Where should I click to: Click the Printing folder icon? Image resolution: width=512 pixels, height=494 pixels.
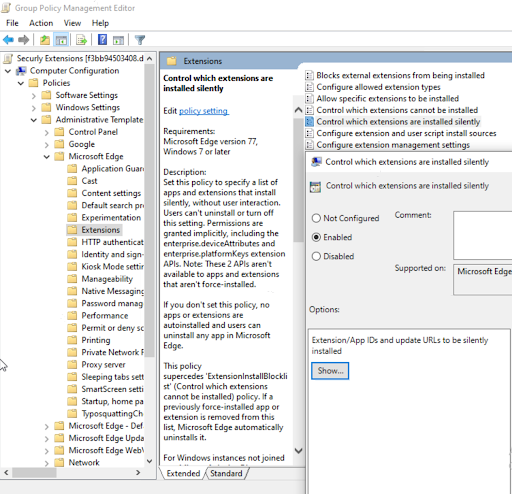[72, 340]
